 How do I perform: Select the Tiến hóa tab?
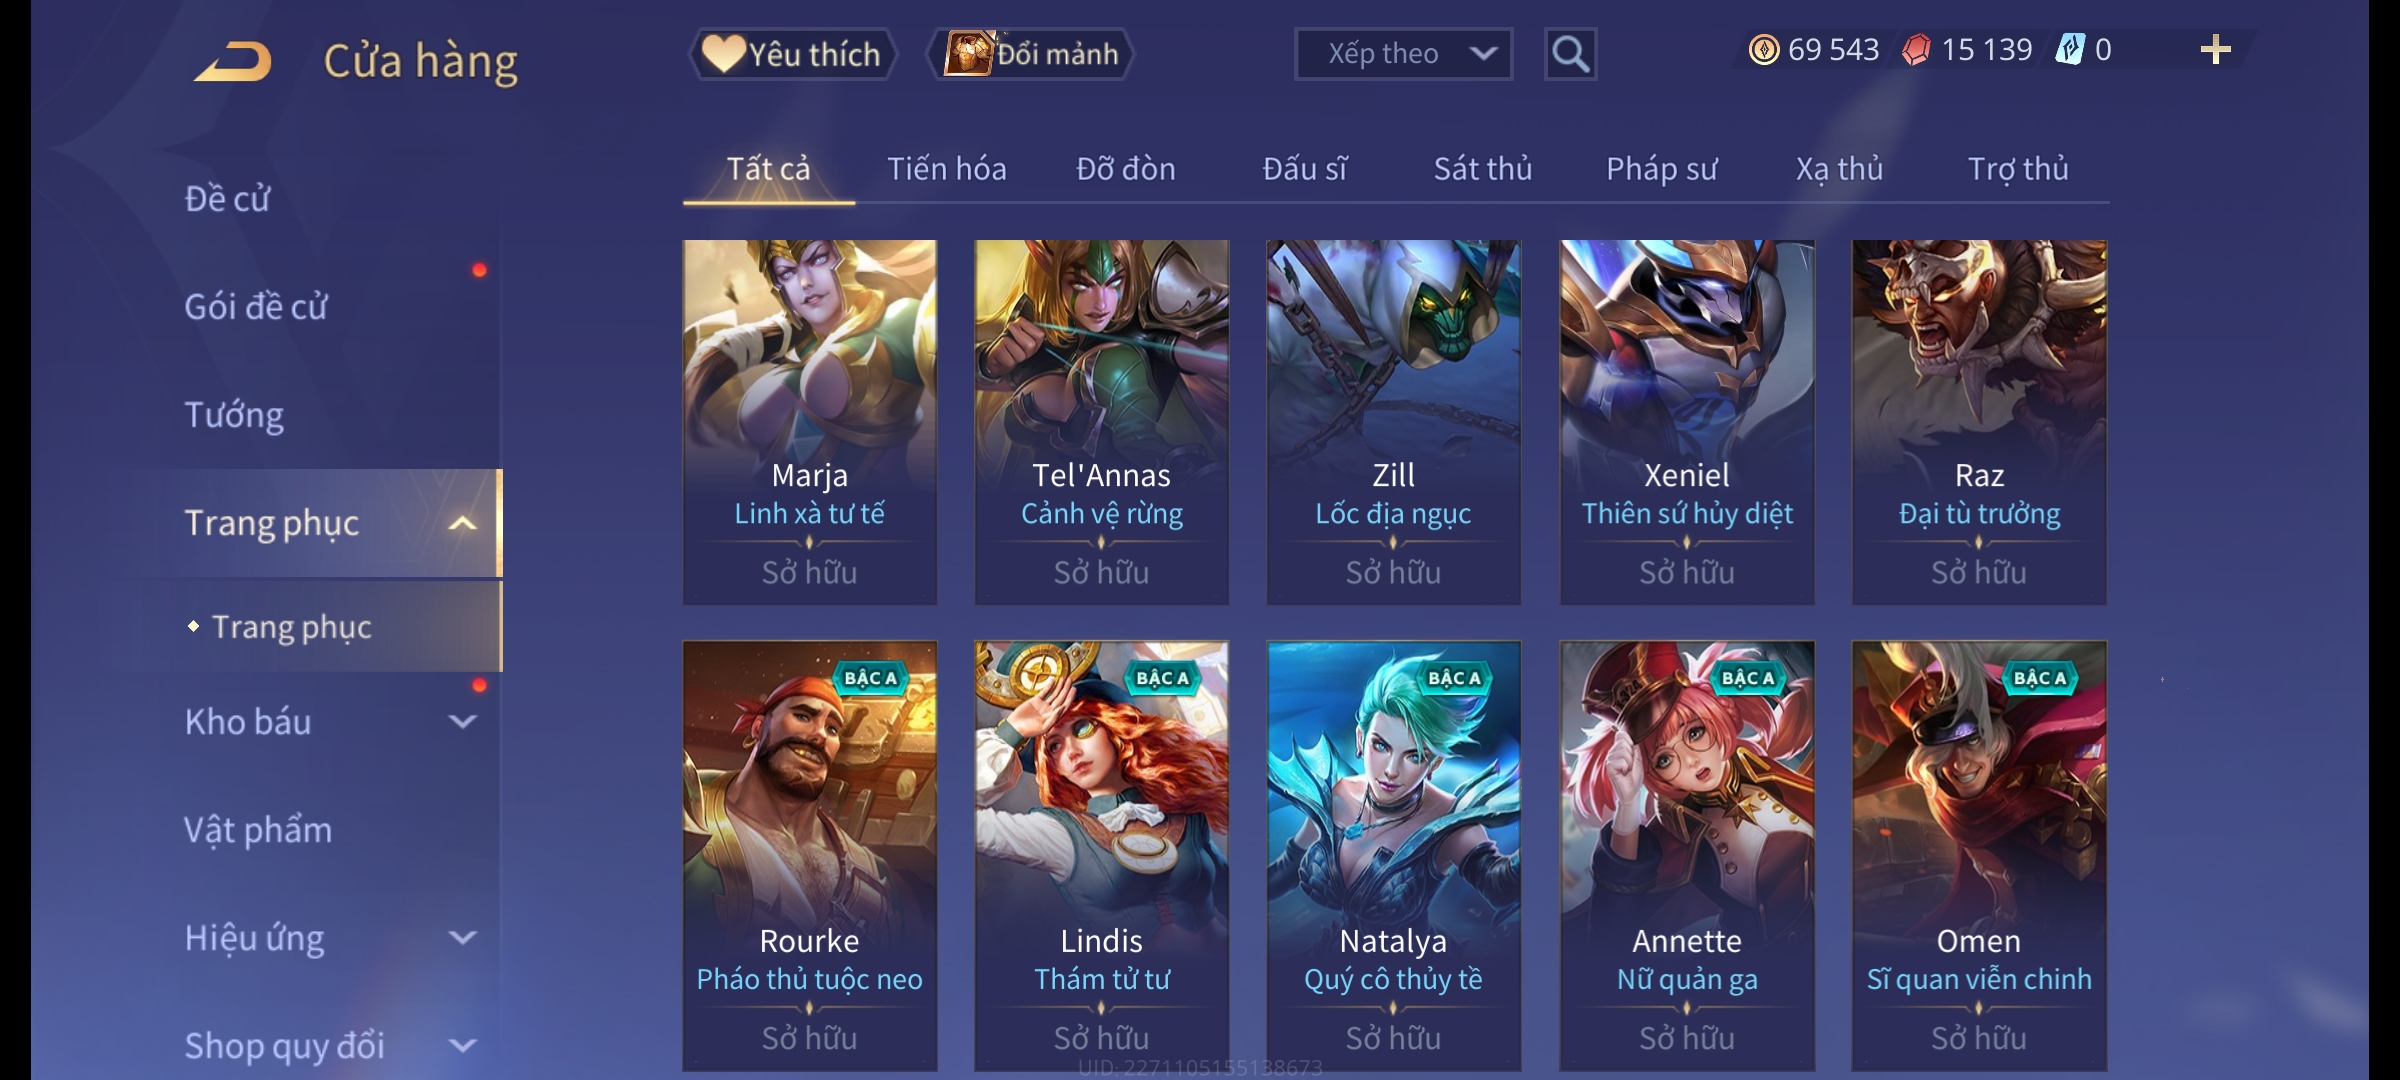pos(946,169)
